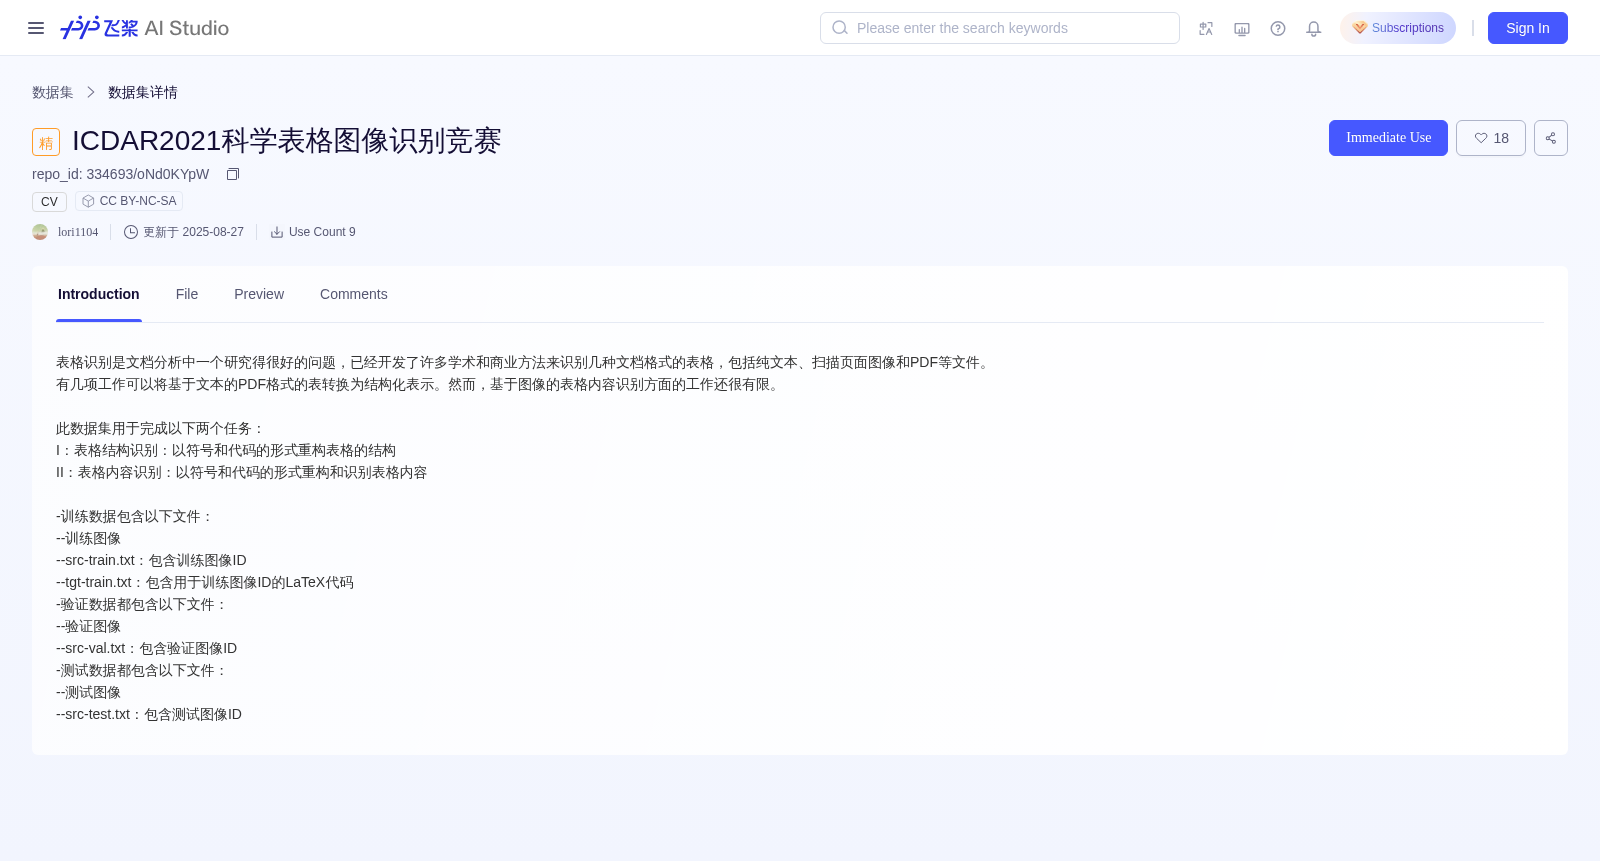Copy the repo_id with the copy icon
Viewport: 1600px width, 861px height.
pyautogui.click(x=233, y=174)
